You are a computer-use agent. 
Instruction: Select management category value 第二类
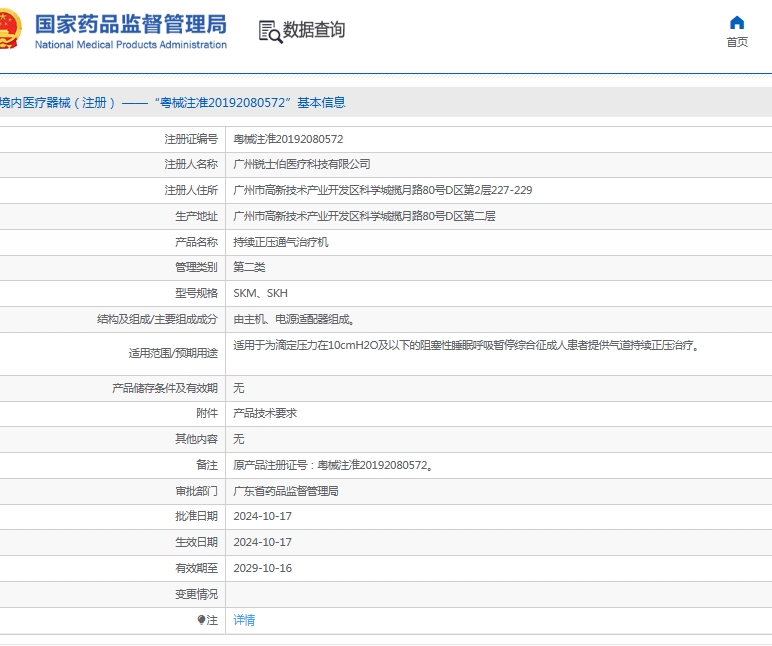click(x=249, y=267)
